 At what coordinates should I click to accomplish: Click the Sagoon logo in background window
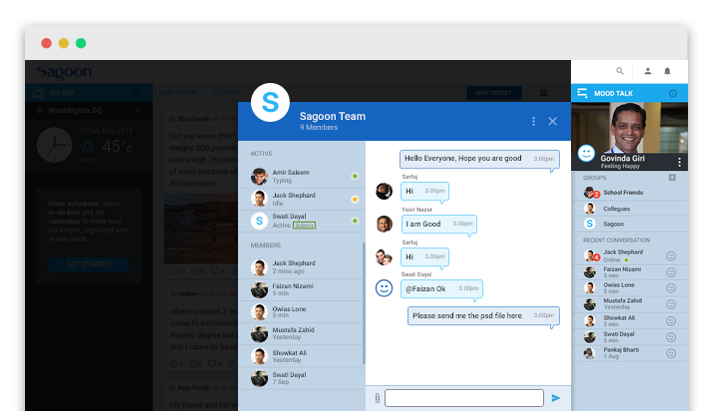(x=64, y=72)
